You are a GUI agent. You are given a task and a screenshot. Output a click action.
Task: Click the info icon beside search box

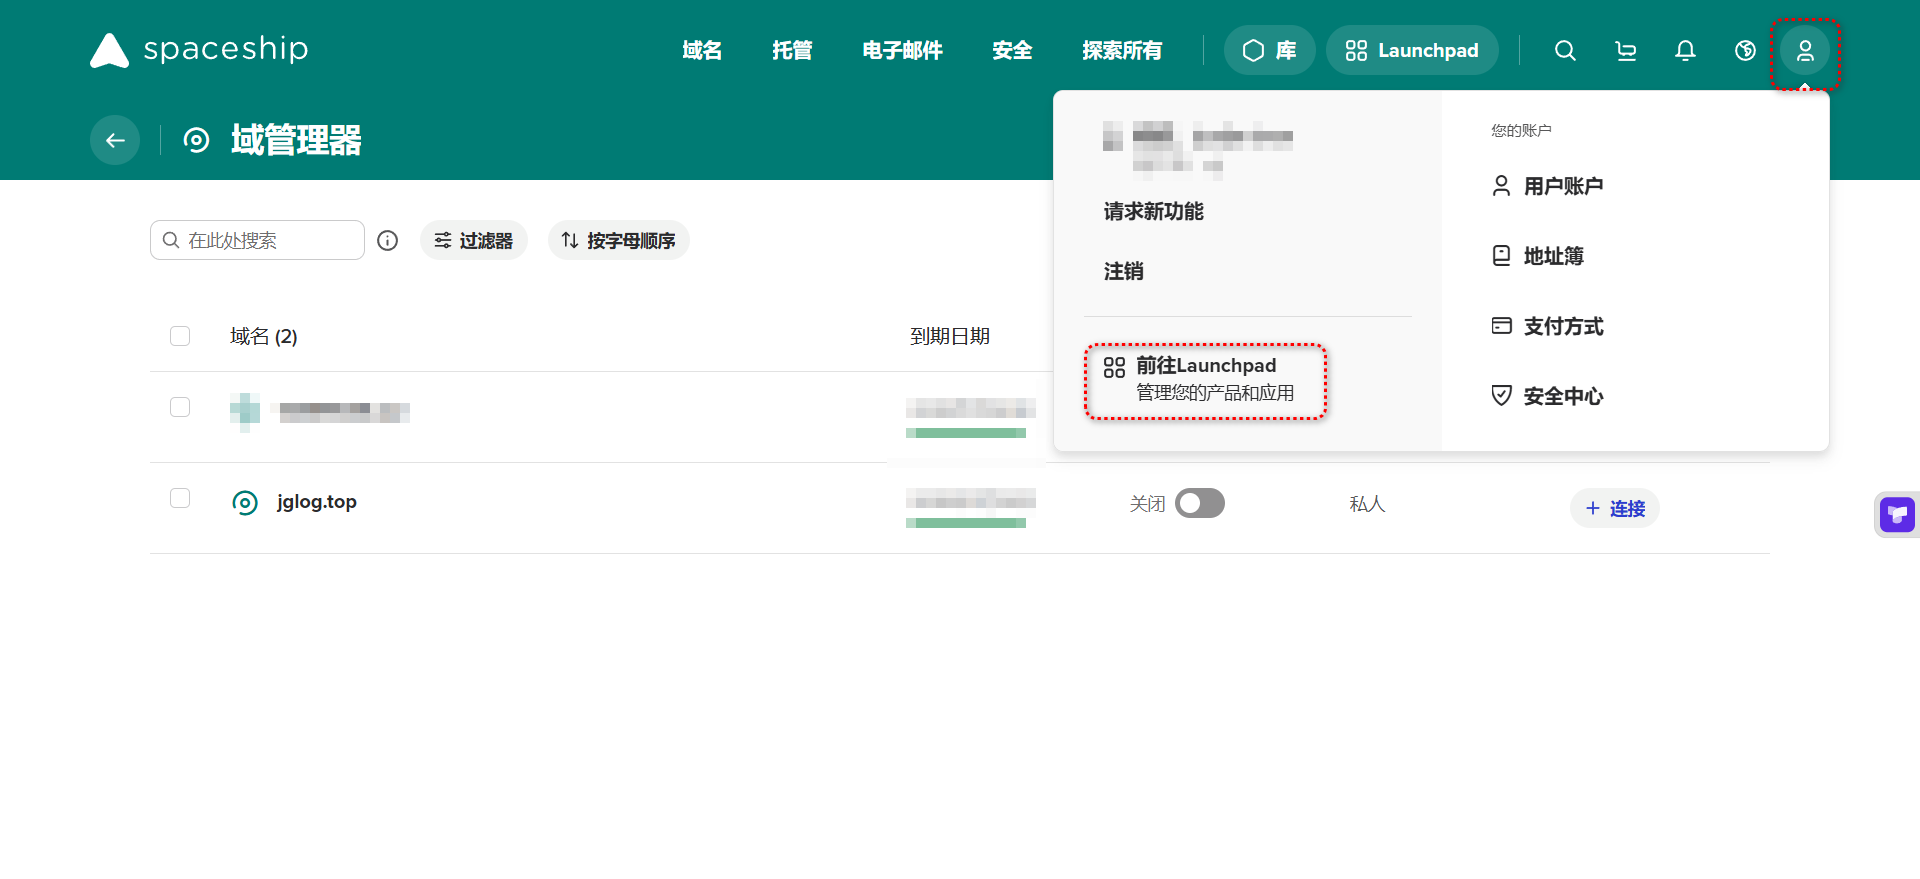click(388, 241)
